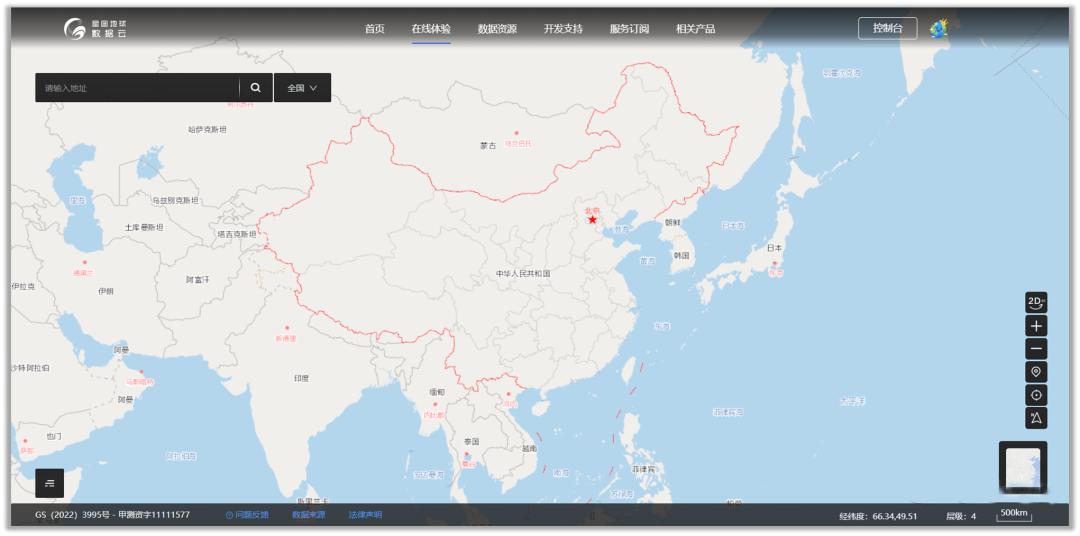Open the 开发支持 menu
Image resolution: width=1080 pixels, height=536 pixels.
click(x=563, y=29)
